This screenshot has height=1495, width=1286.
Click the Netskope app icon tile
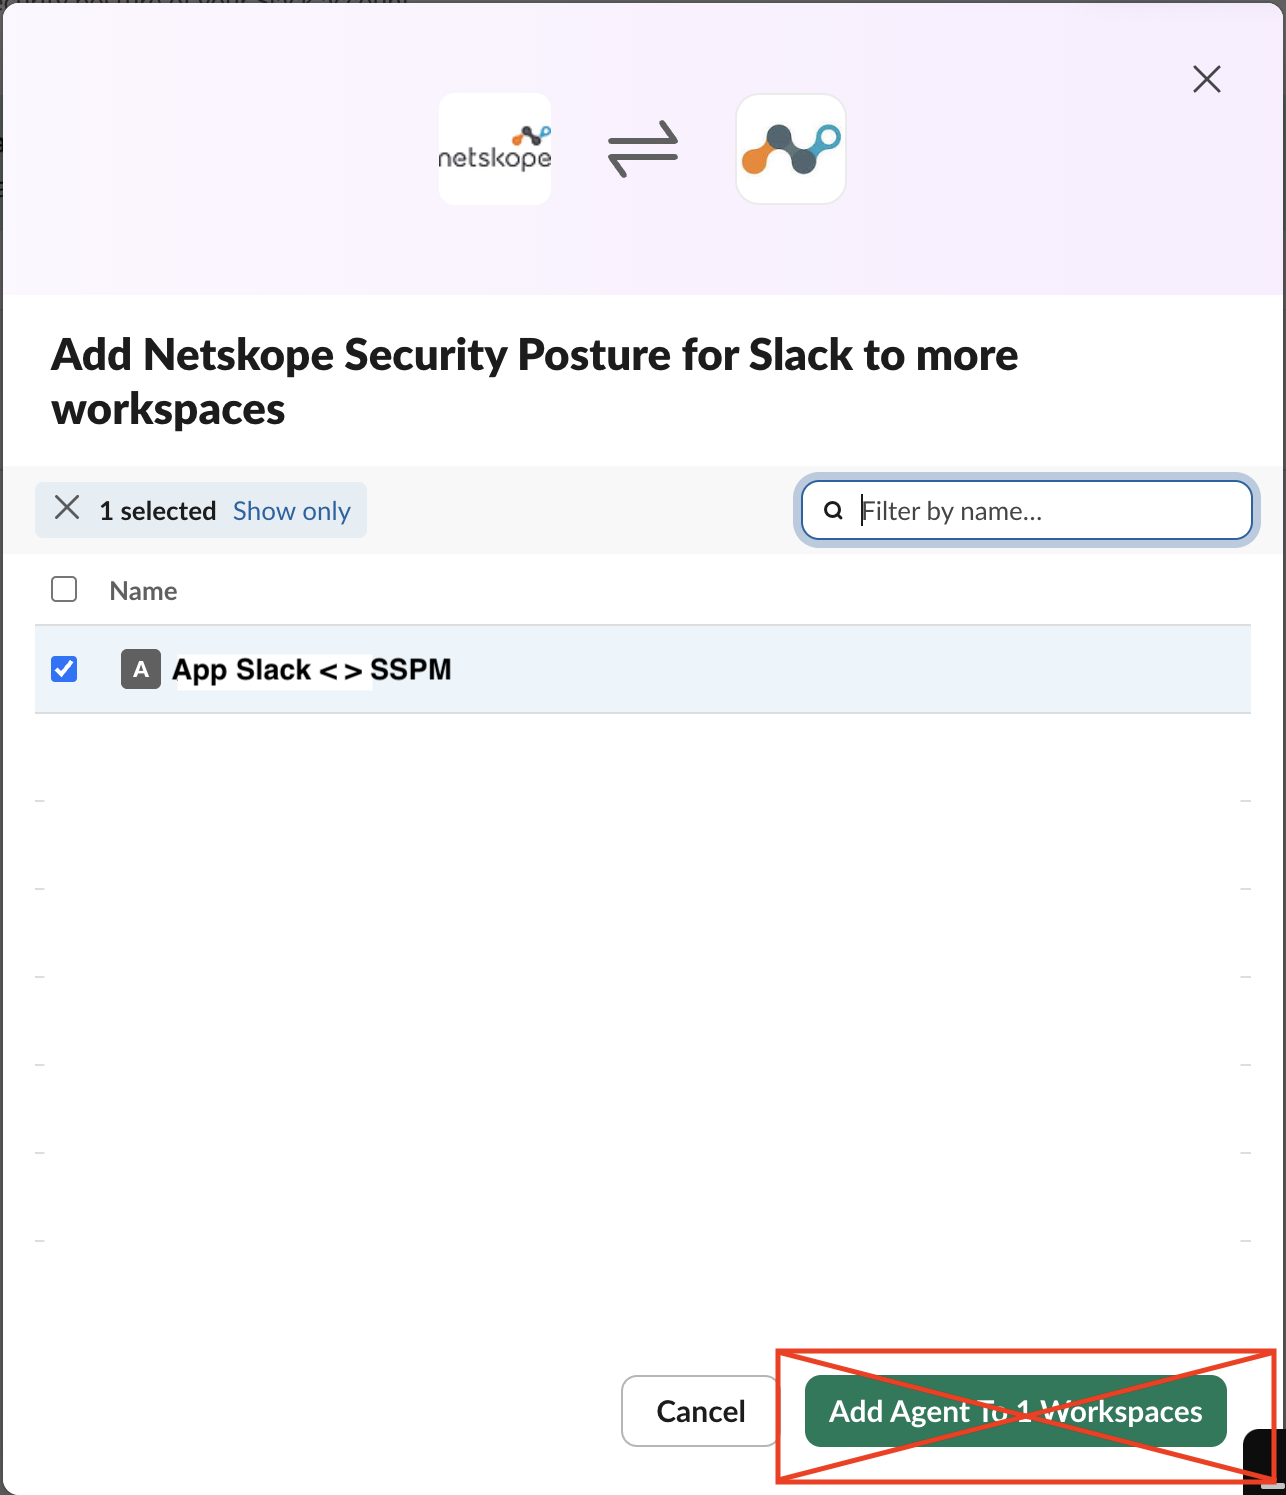(x=791, y=149)
